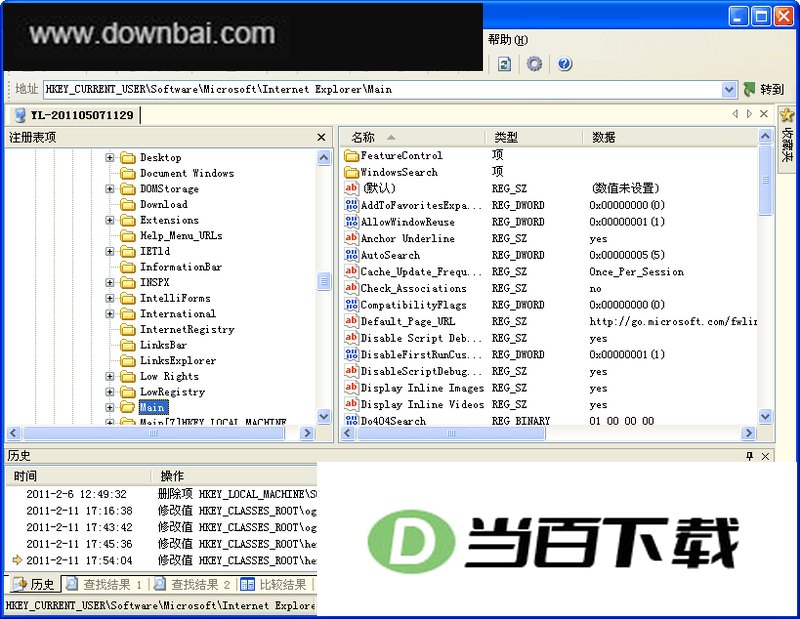Switch to the 查找结果 1 tab
This screenshot has width=800, height=619.
coord(105,584)
